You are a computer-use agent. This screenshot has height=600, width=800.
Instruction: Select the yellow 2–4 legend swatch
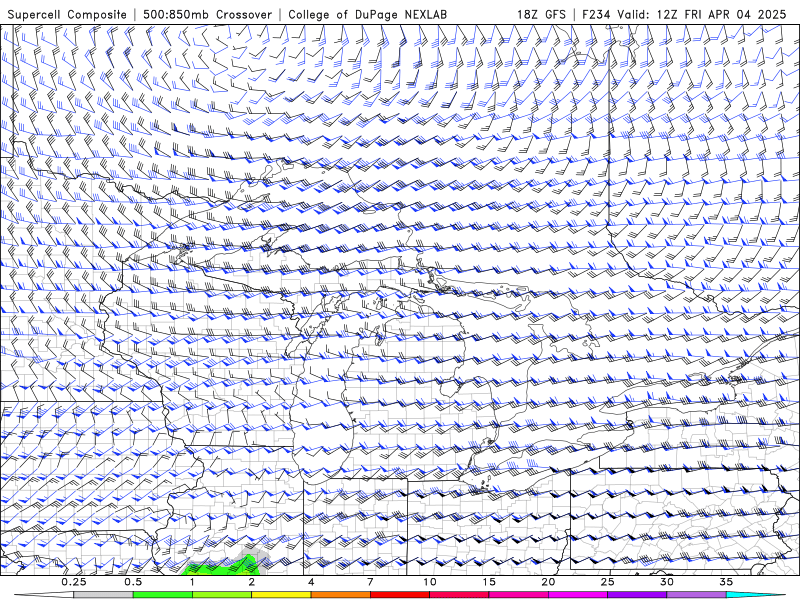[281, 595]
